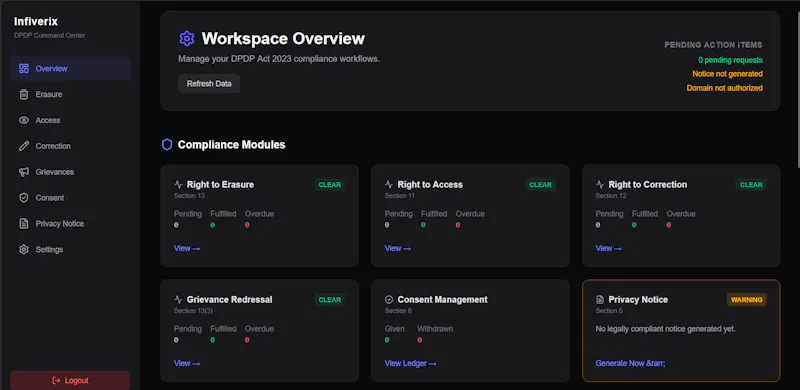This screenshot has width=800, height=390.
Task: Click the Fulfilled label on Right to Access
Action: pos(434,214)
